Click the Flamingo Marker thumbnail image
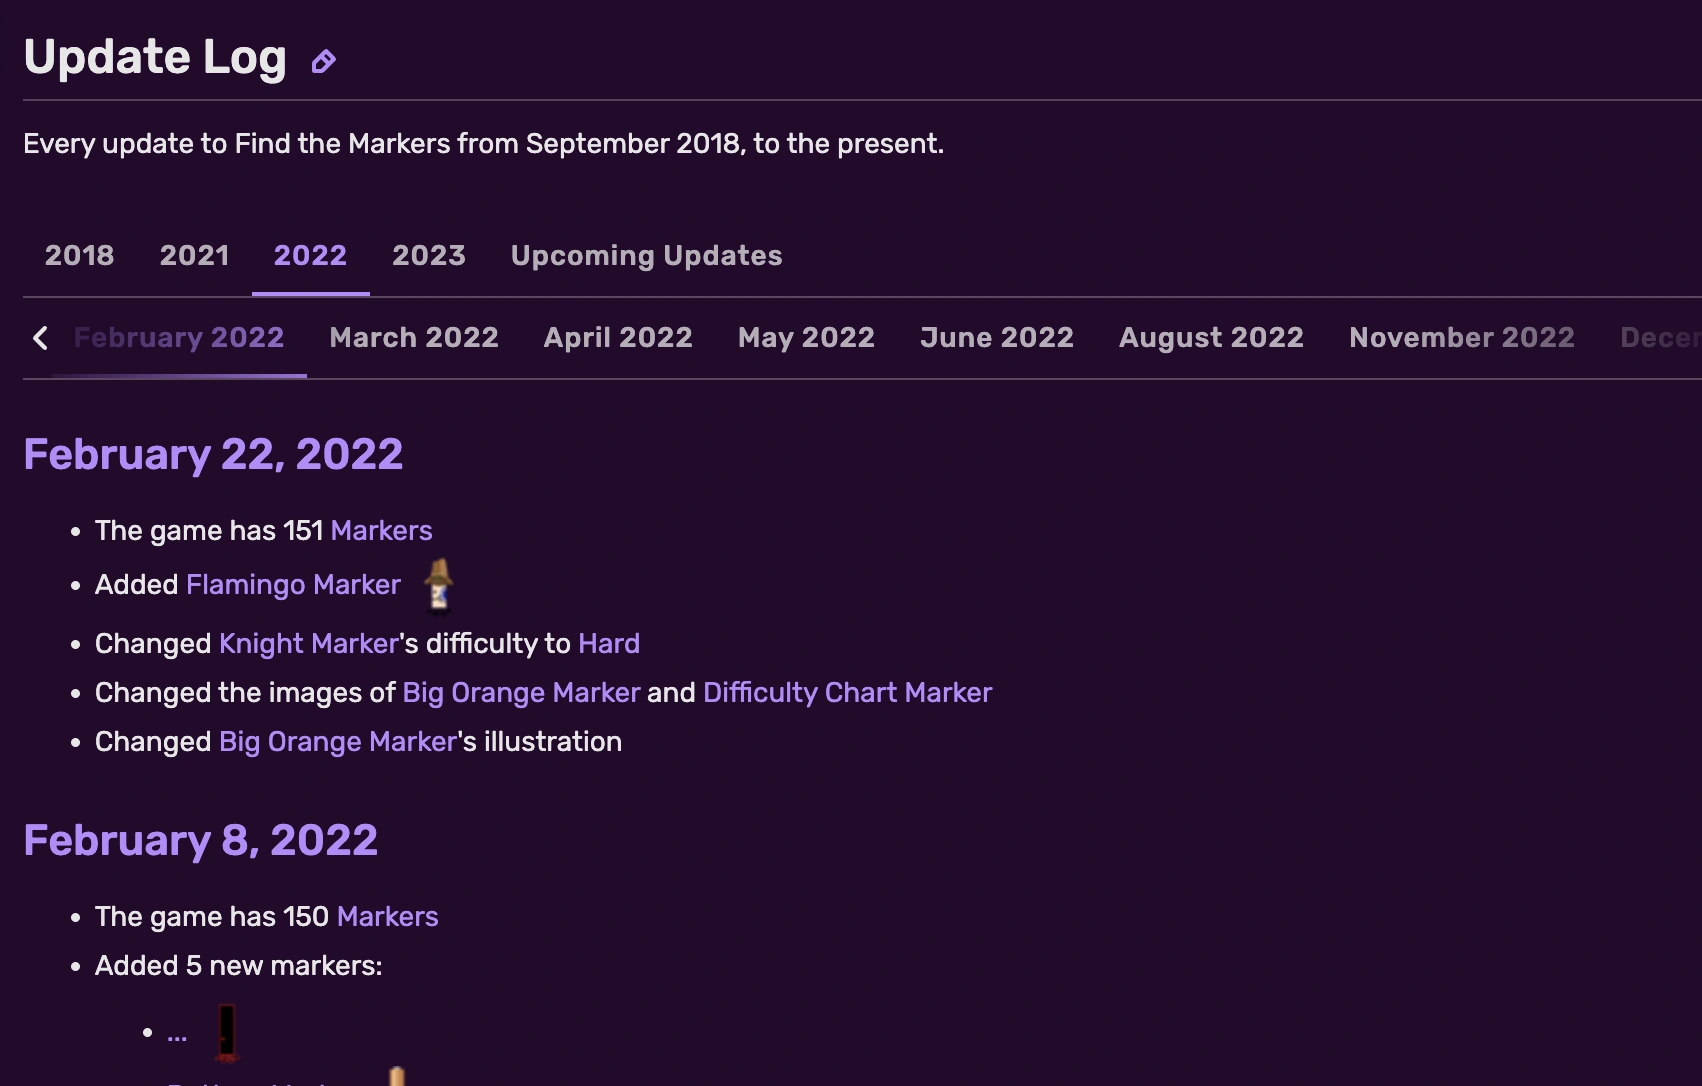 coord(437,584)
